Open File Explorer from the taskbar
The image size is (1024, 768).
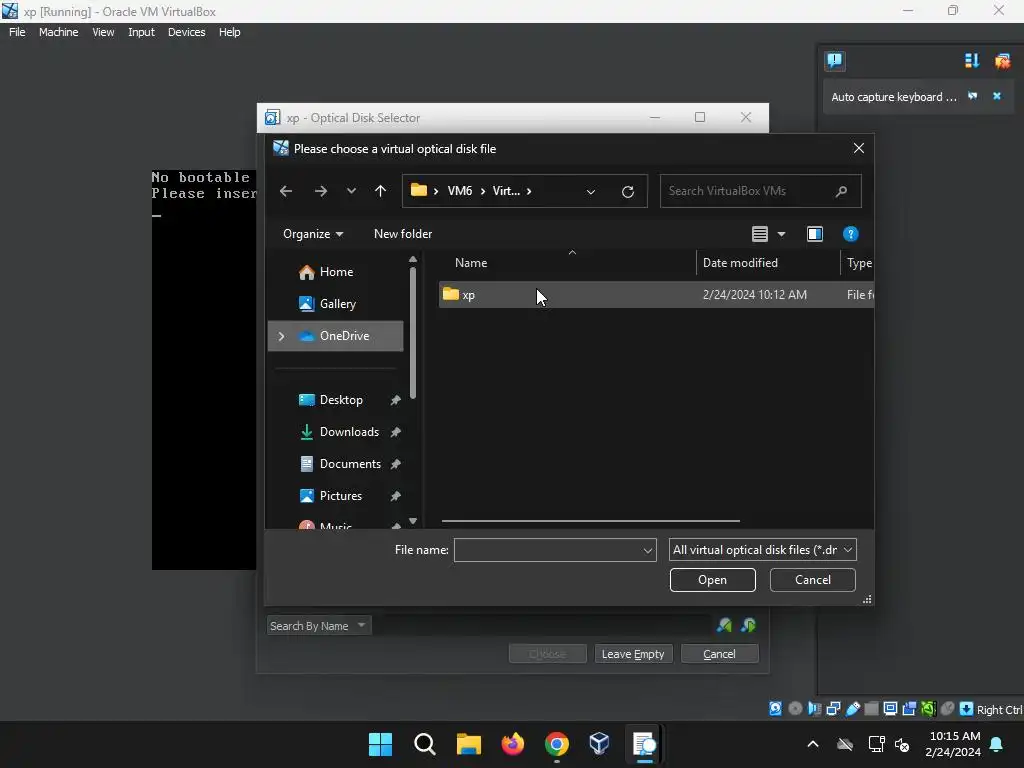click(468, 744)
